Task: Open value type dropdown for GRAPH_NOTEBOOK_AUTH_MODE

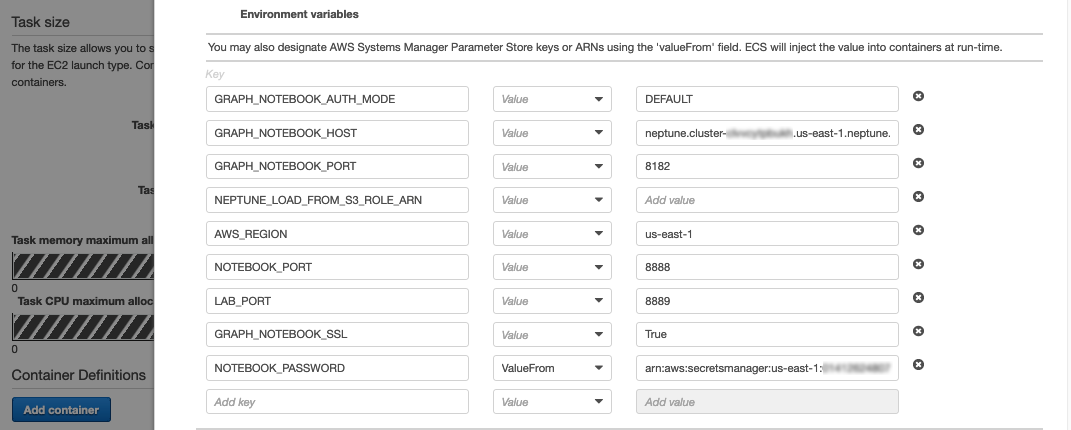Action: coord(551,99)
